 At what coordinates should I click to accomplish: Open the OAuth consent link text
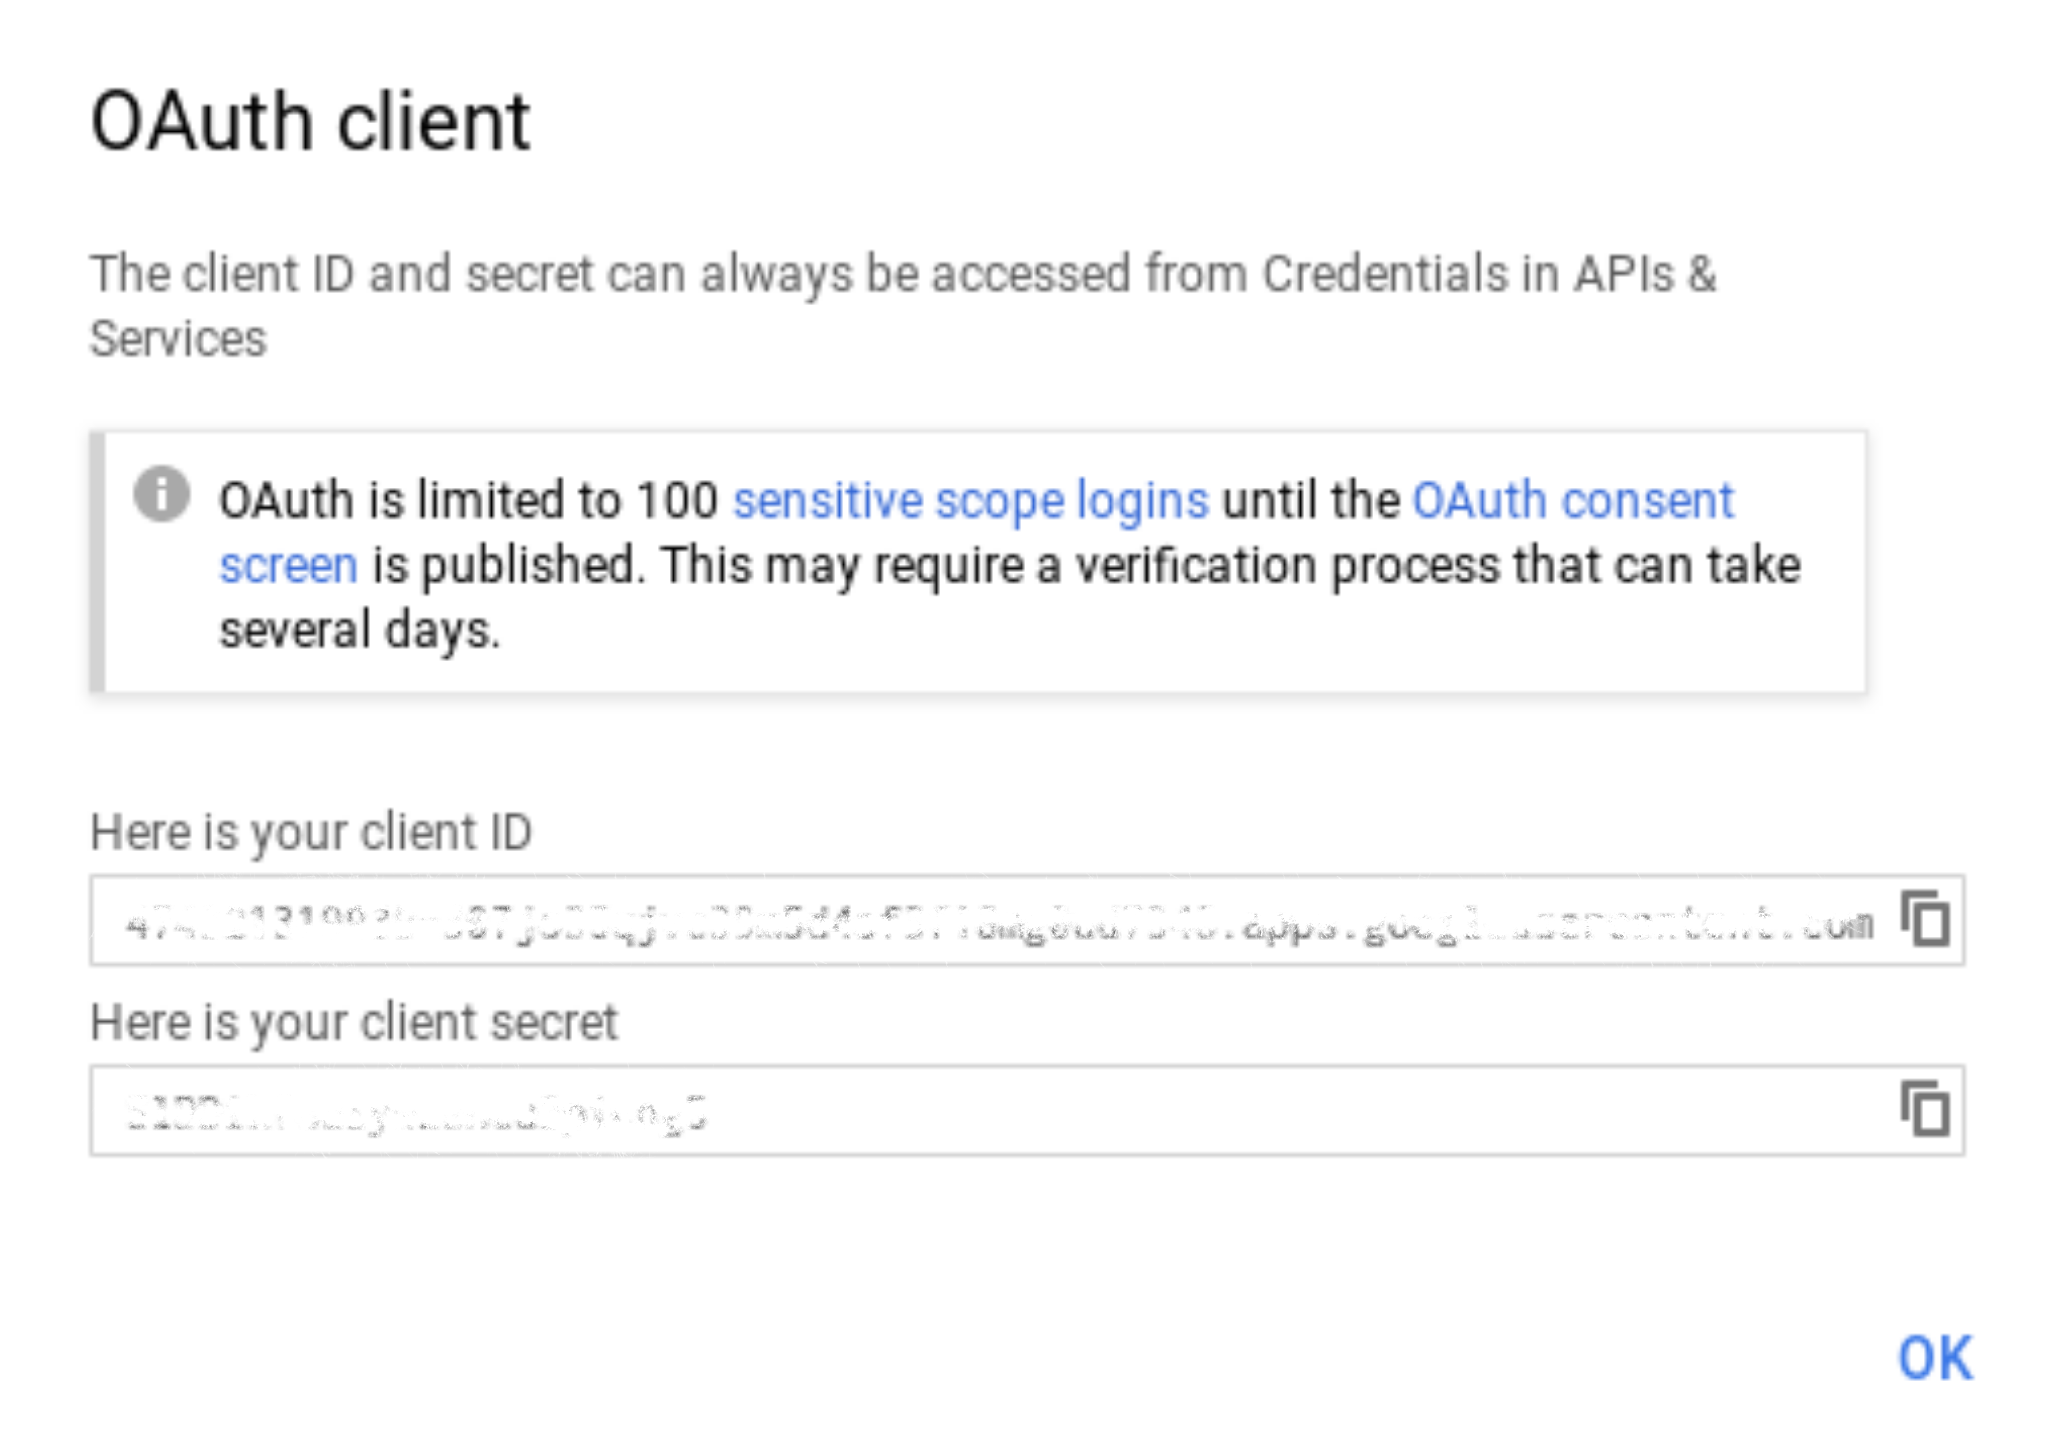[x=1572, y=500]
